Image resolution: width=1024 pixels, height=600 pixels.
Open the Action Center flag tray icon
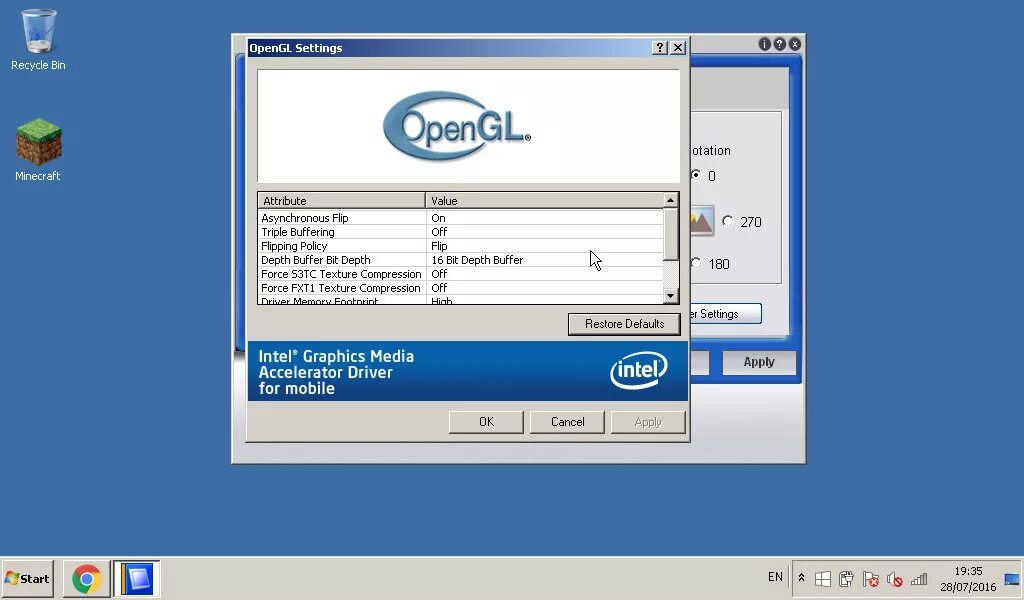pyautogui.click(x=870, y=578)
